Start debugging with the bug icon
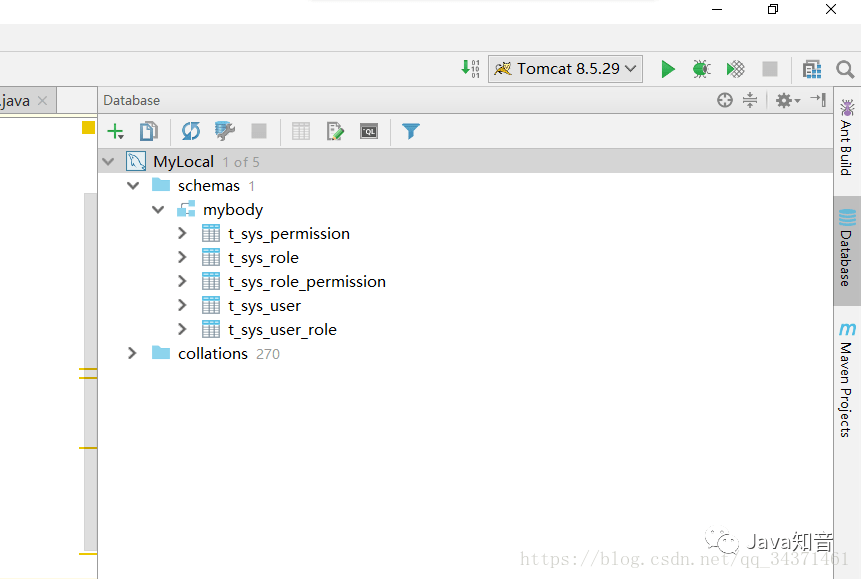The image size is (861, 579). coord(702,69)
